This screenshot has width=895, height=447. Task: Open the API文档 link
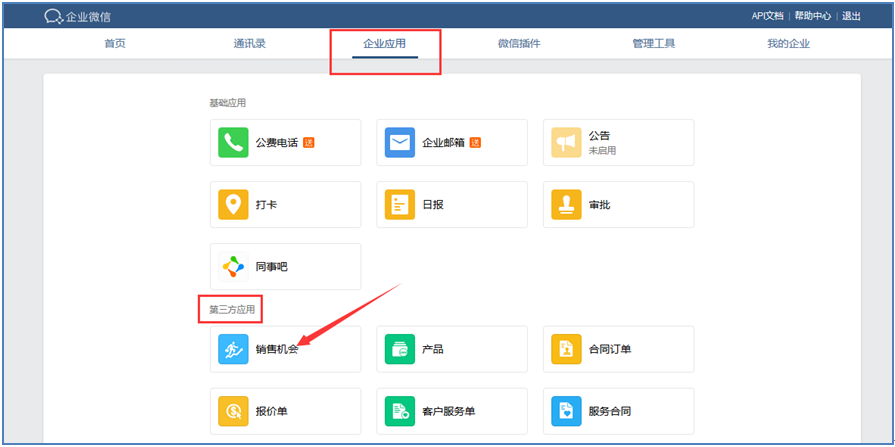[x=768, y=16]
